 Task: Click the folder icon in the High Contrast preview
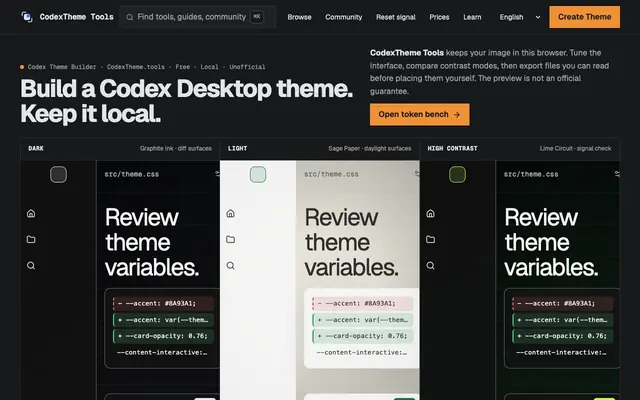(x=430, y=239)
